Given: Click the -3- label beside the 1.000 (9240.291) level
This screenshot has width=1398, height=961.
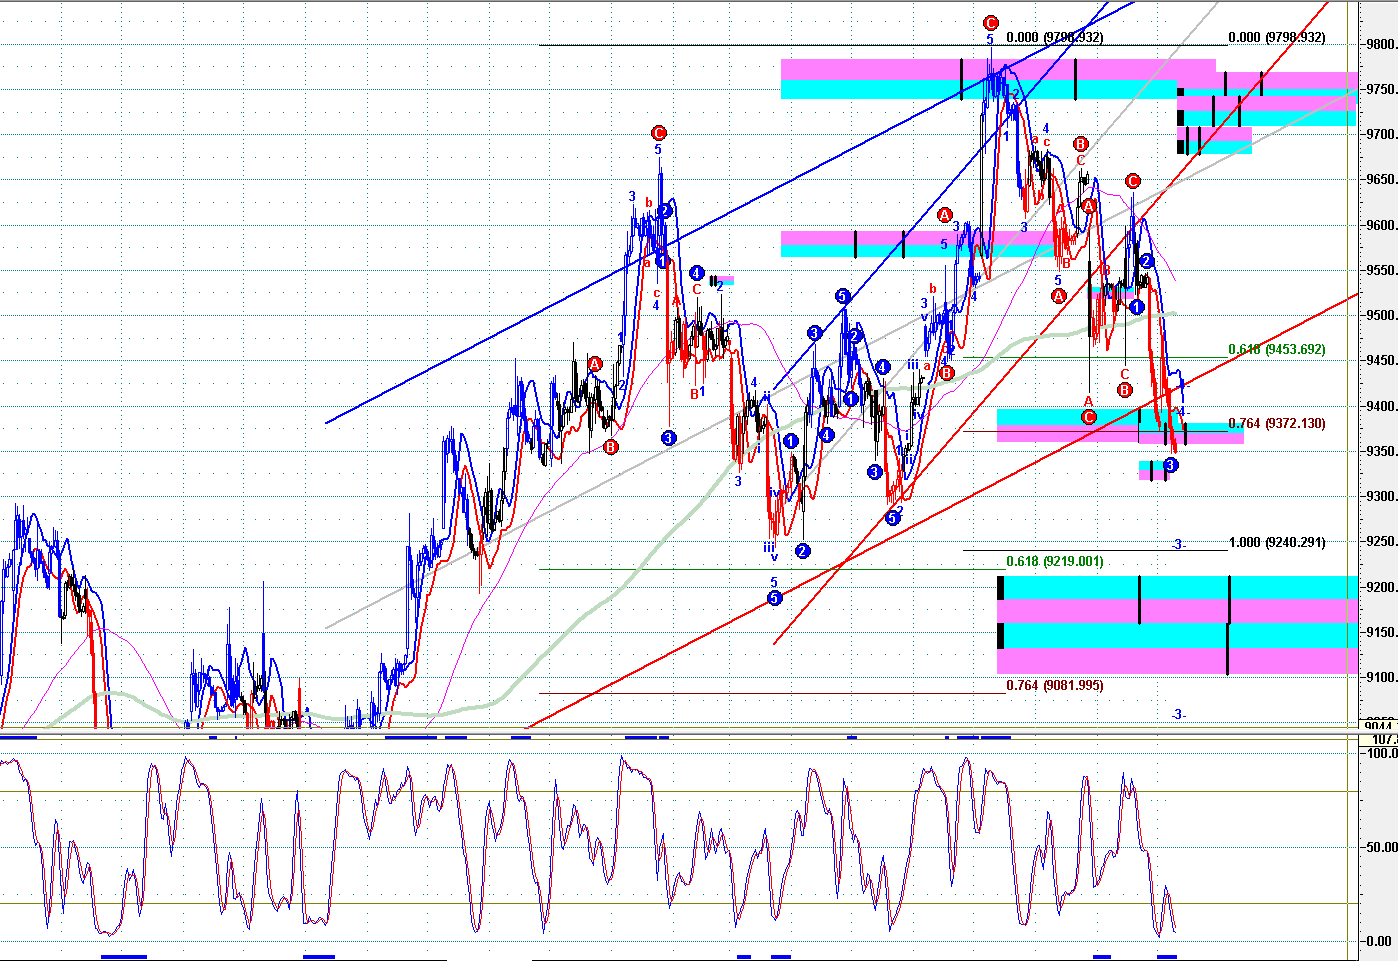Looking at the screenshot, I should click(1179, 545).
